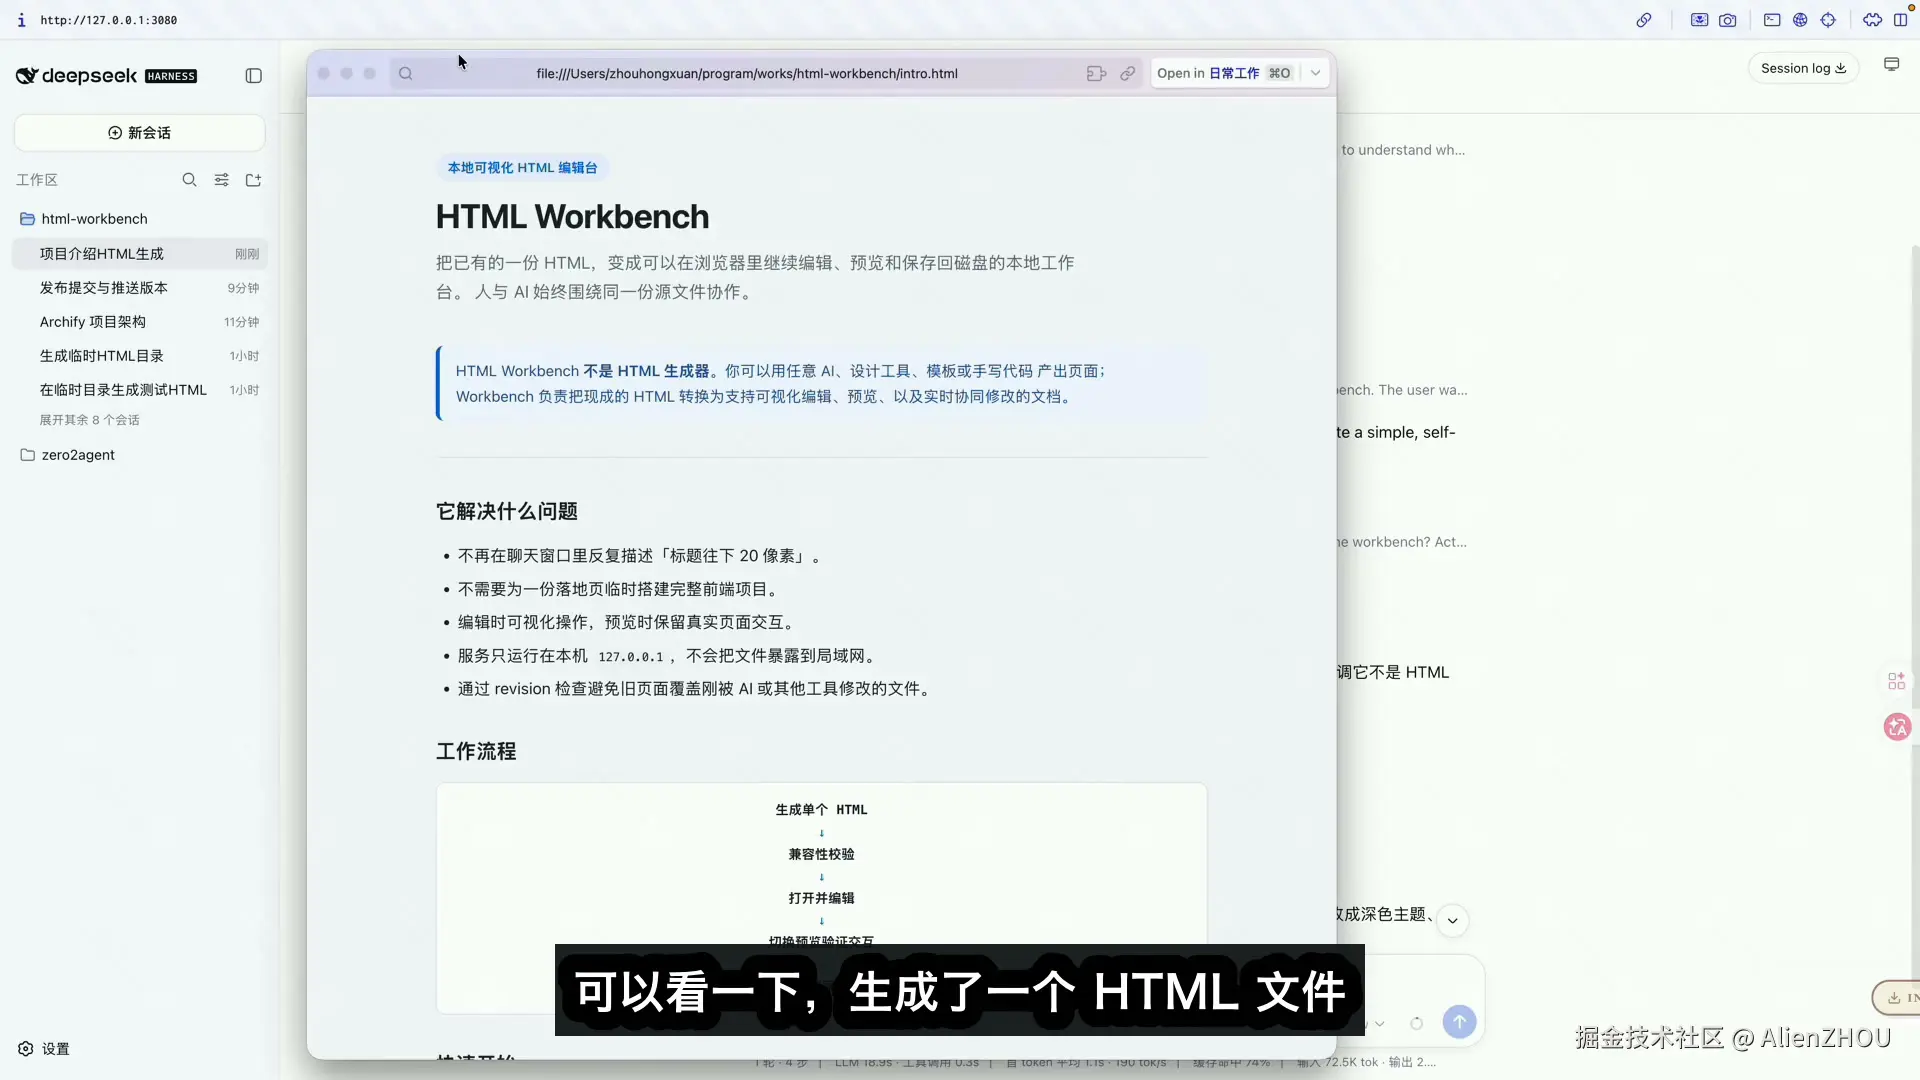Click the 工作流程 heading
1920x1080 pixels.
click(476, 752)
